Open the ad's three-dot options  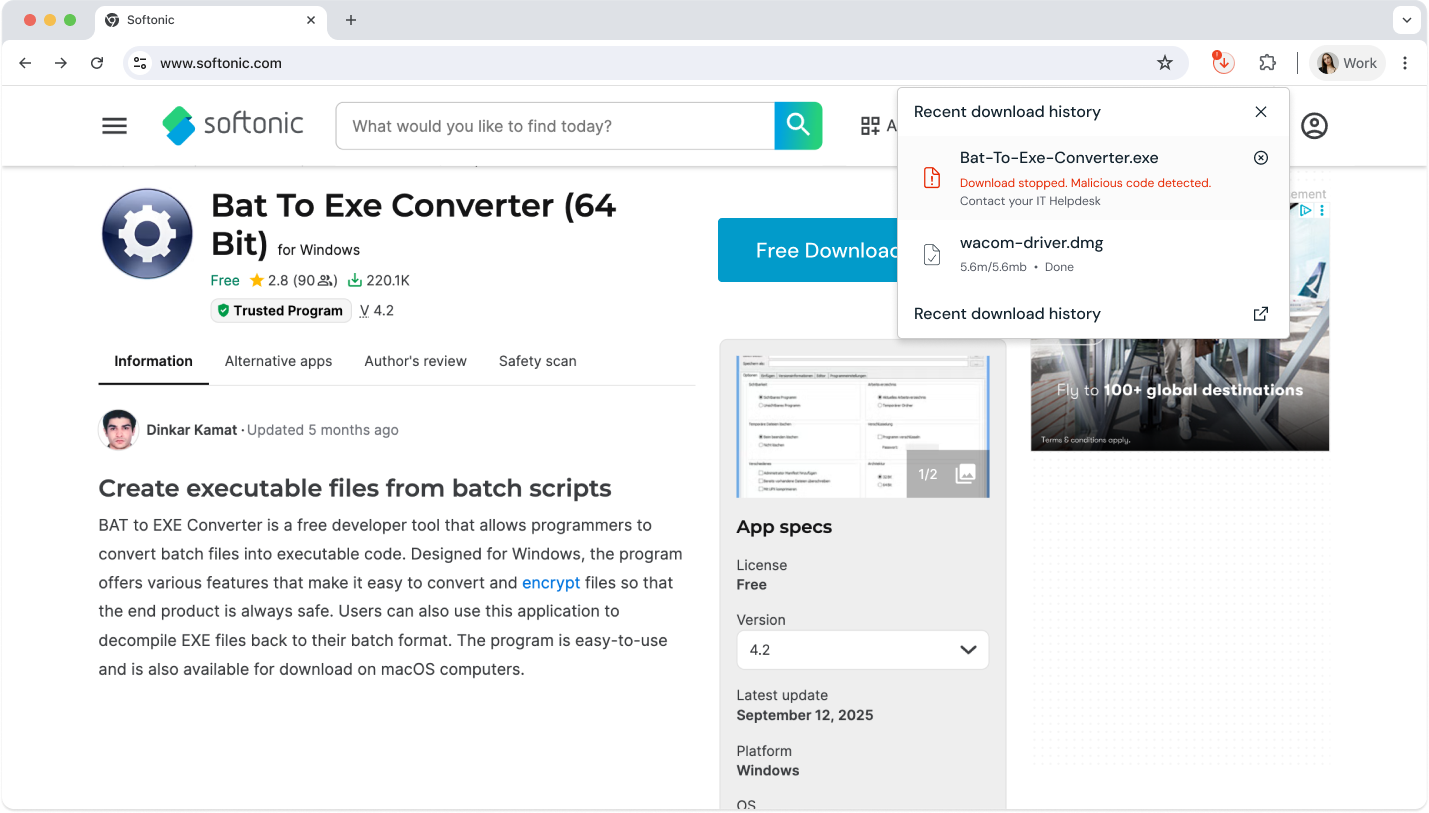[x=1322, y=210]
